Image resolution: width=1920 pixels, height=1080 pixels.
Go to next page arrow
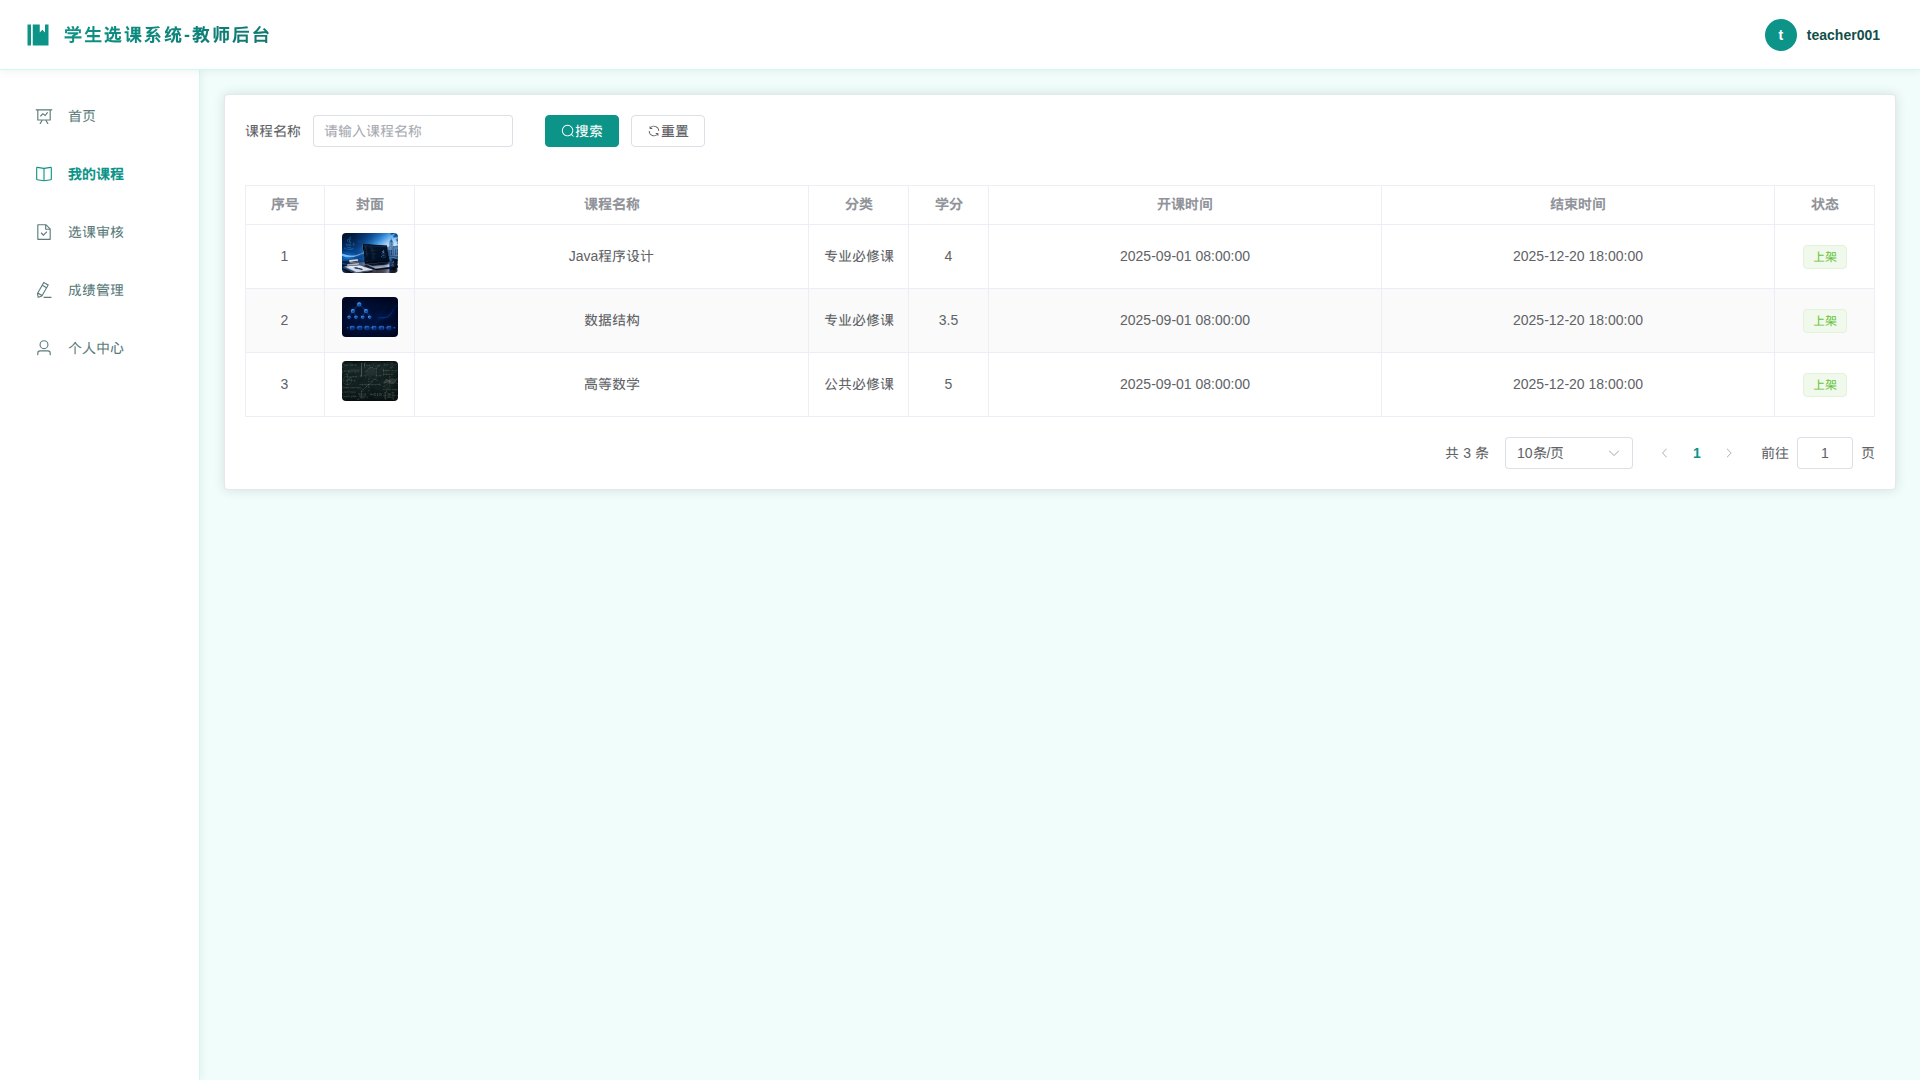tap(1729, 453)
